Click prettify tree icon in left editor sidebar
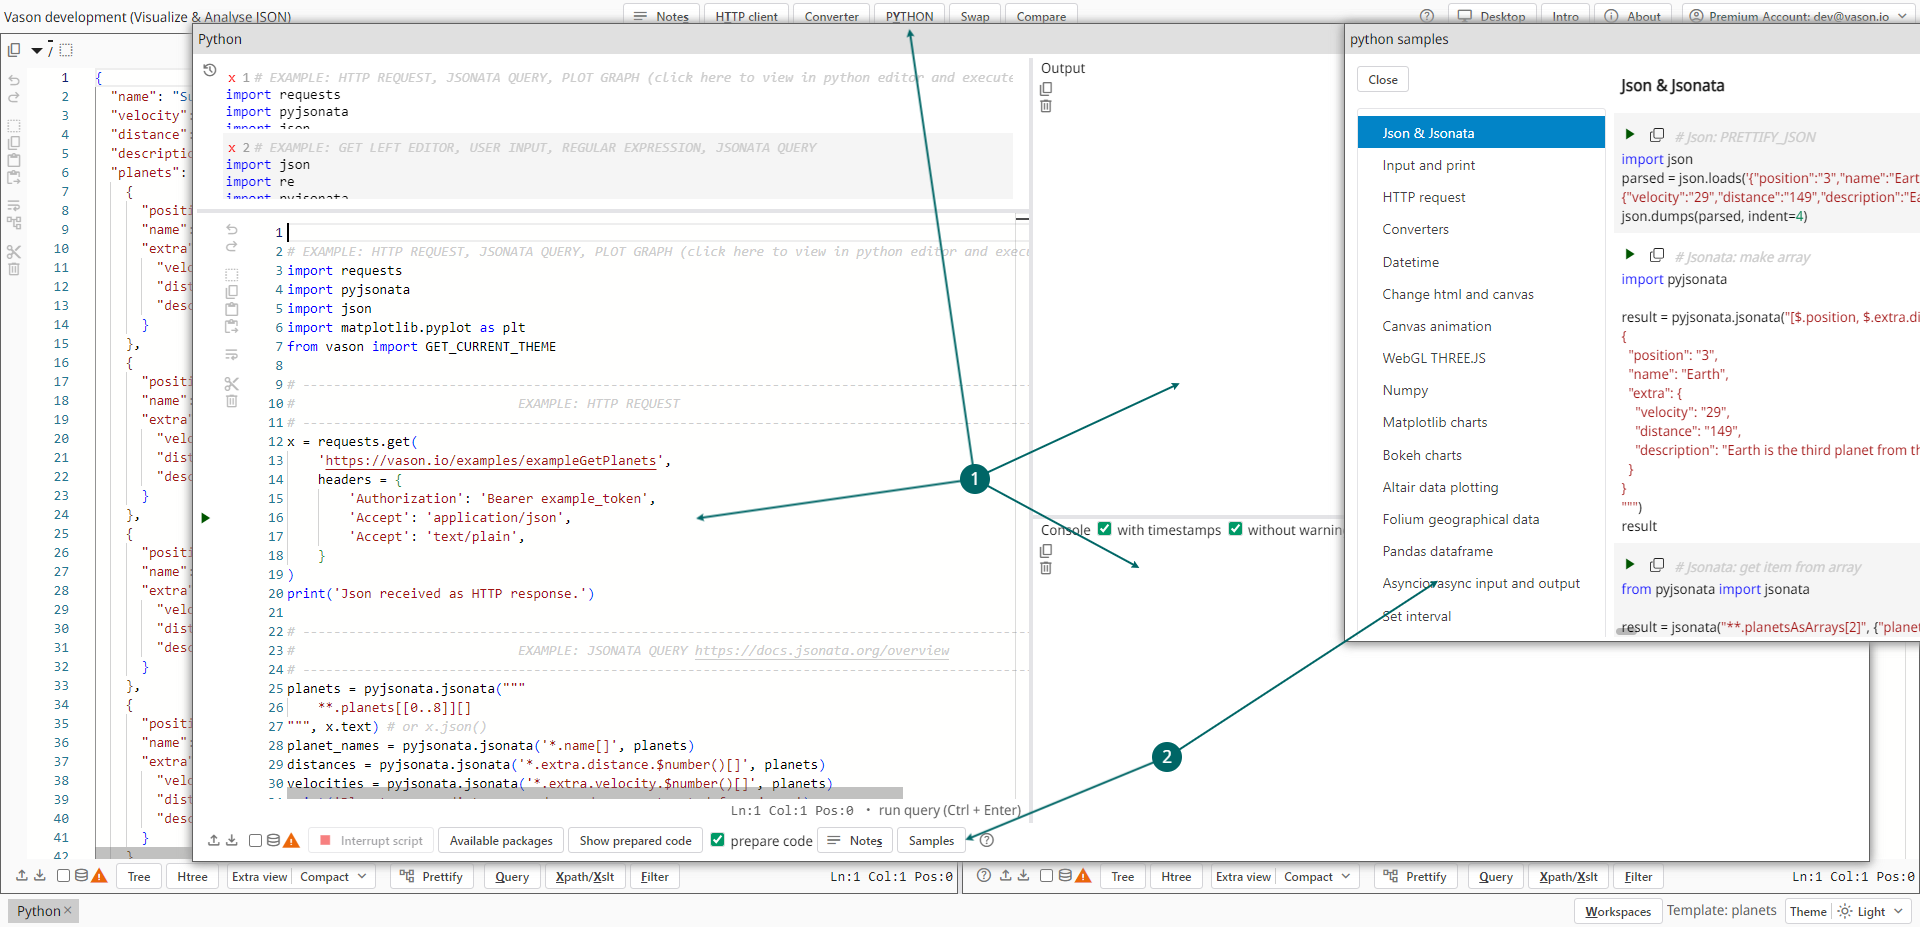Viewport: 1920px width, 927px height. click(x=14, y=223)
